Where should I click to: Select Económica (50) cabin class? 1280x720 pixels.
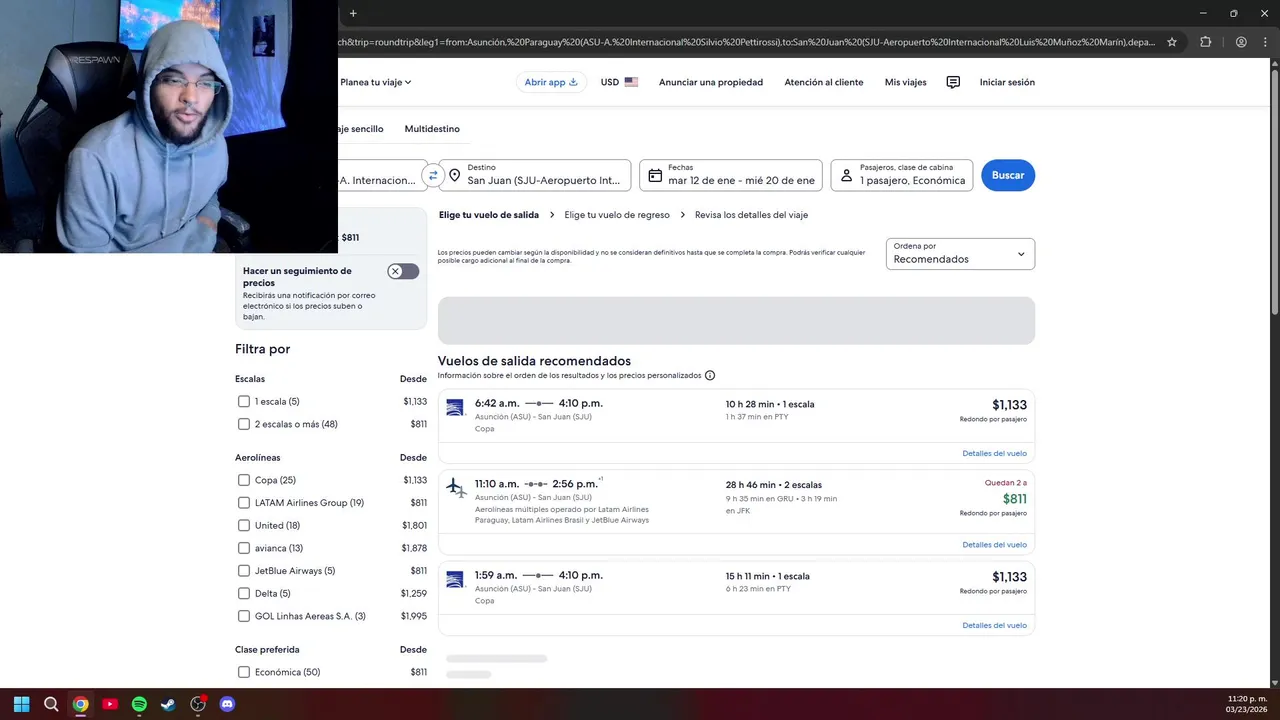click(x=244, y=672)
